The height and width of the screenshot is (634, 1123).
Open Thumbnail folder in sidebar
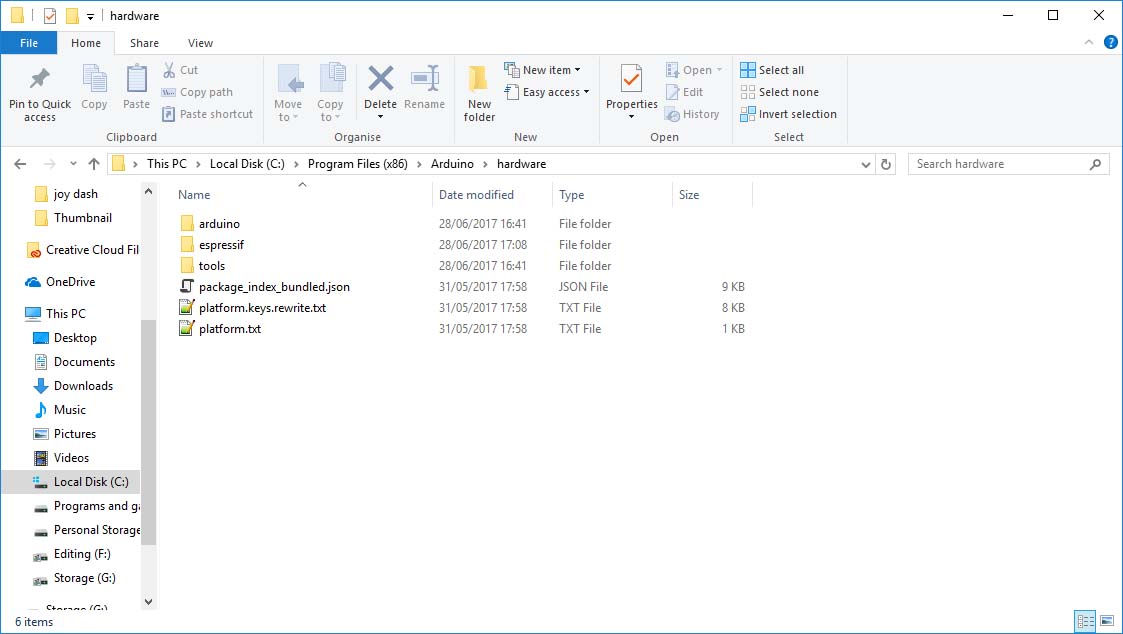pyautogui.click(x=82, y=218)
